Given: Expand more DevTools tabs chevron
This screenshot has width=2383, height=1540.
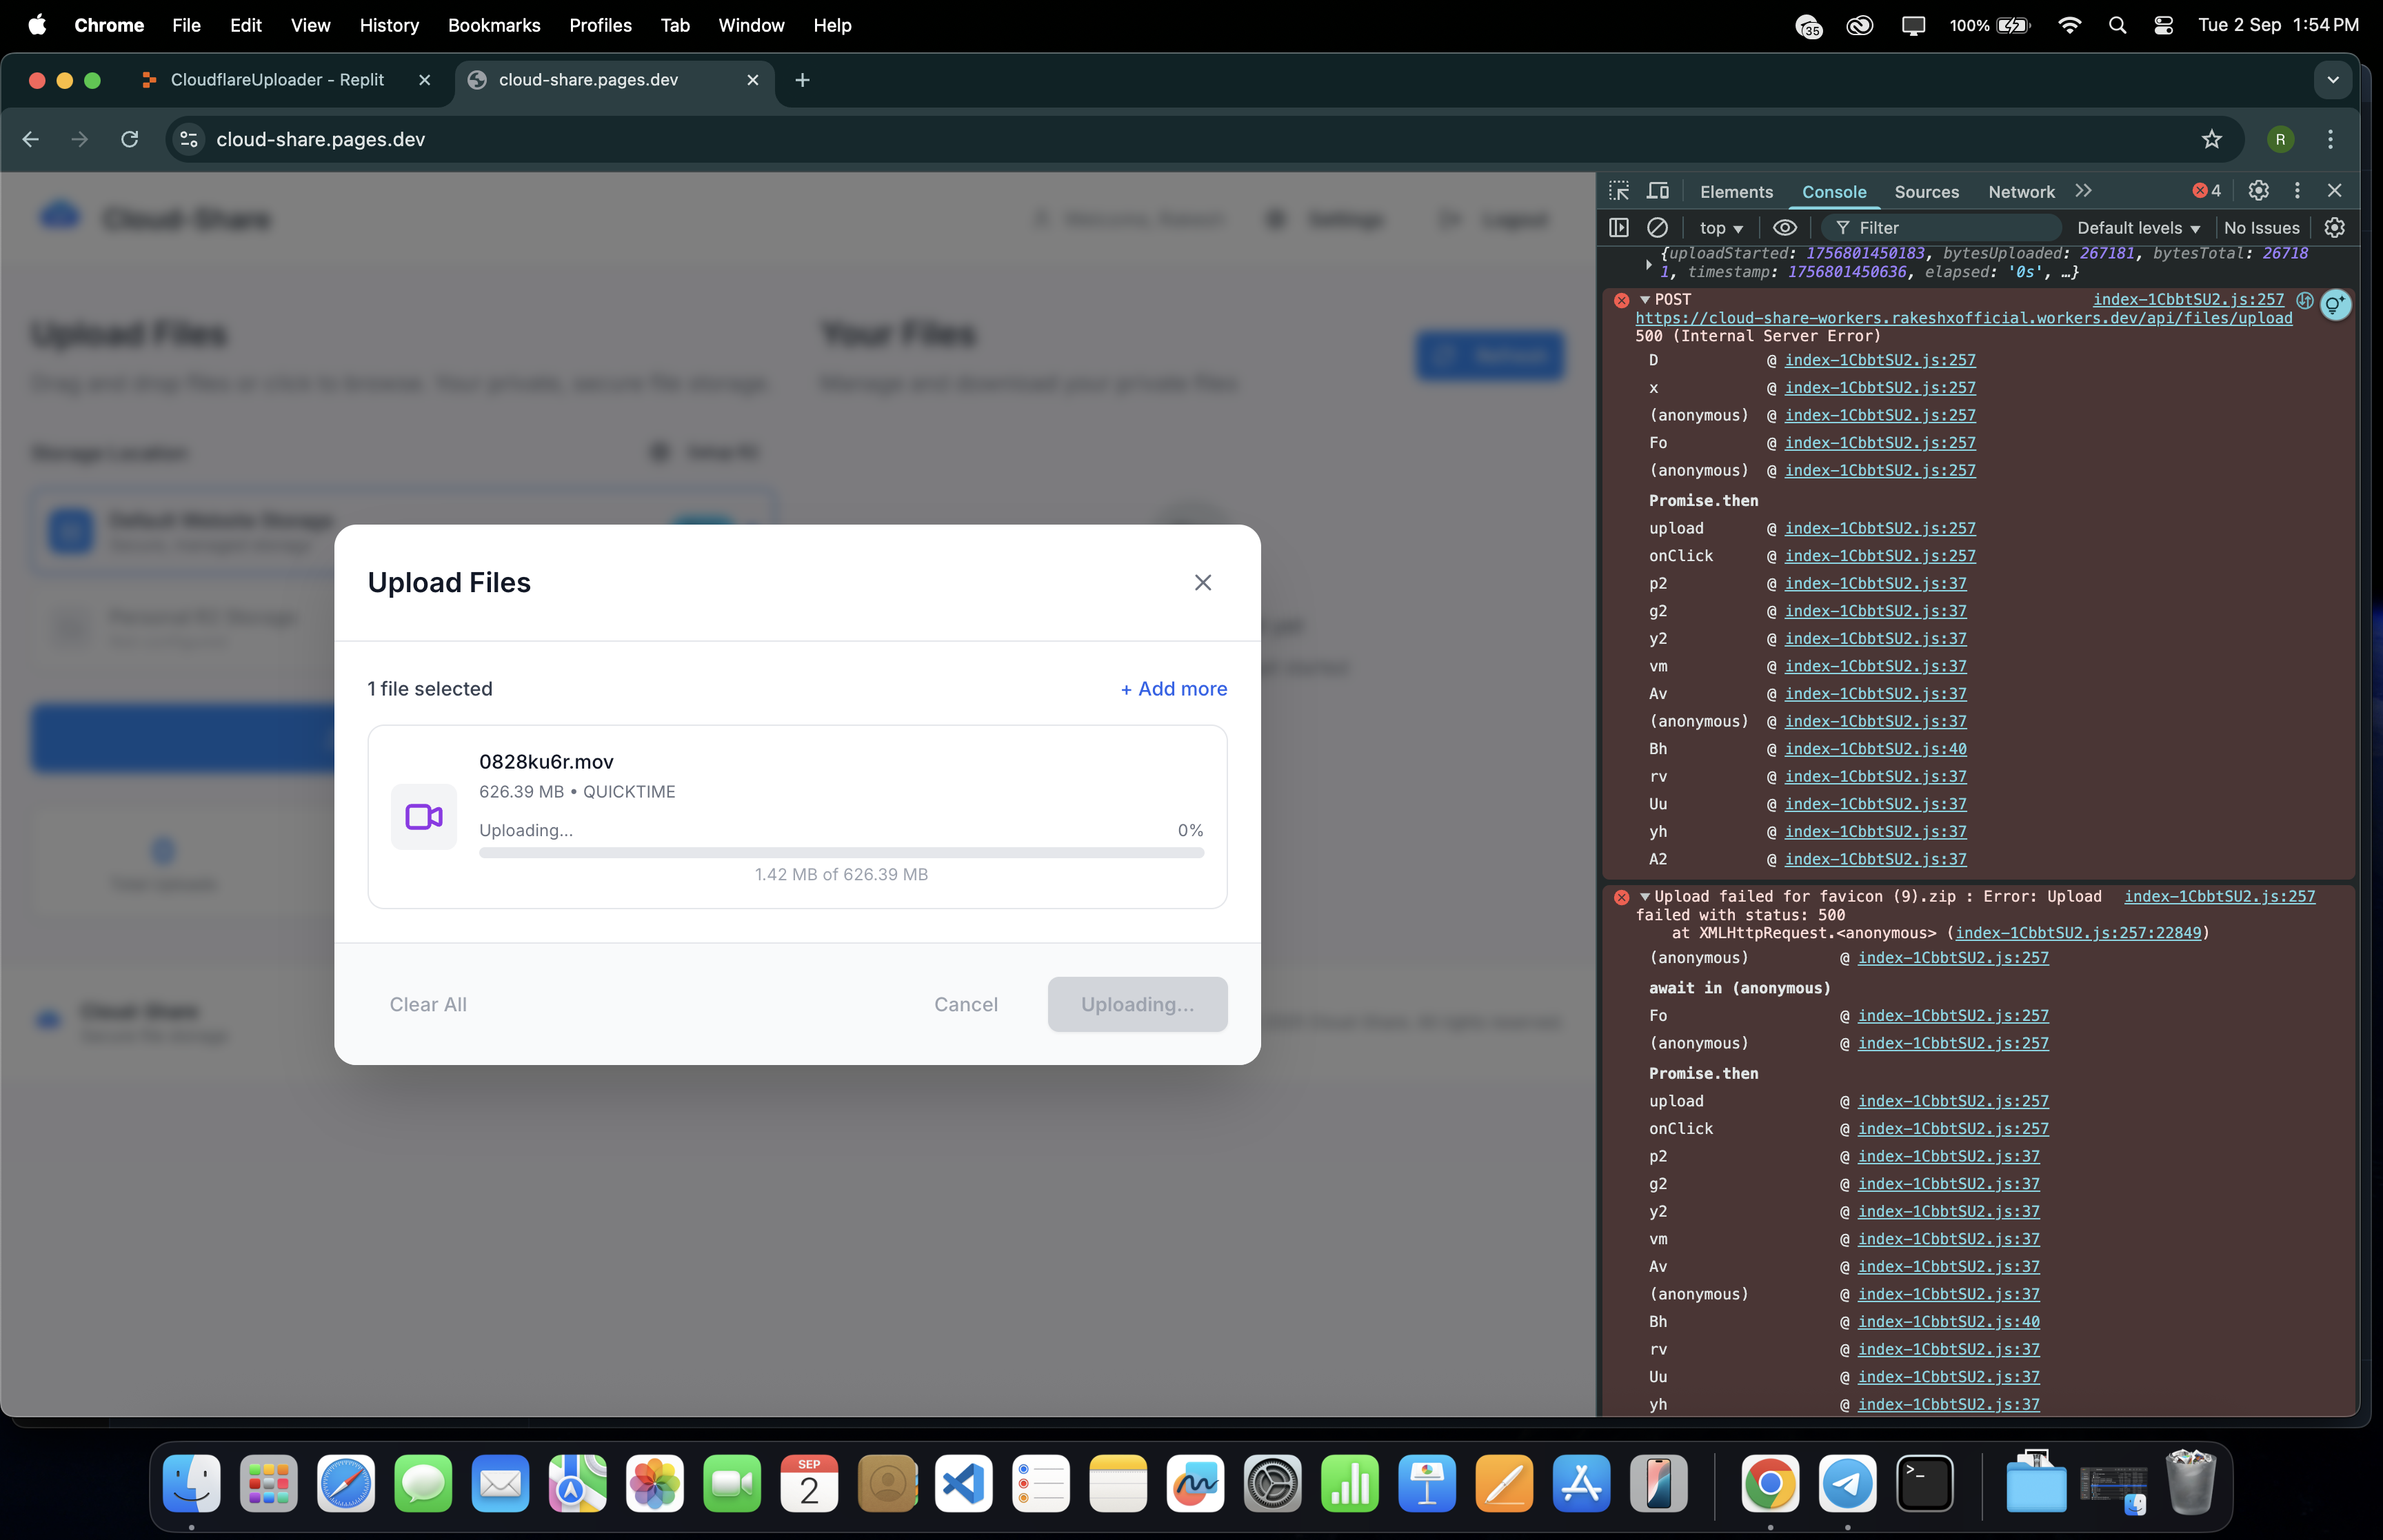Looking at the screenshot, I should coord(2083,191).
